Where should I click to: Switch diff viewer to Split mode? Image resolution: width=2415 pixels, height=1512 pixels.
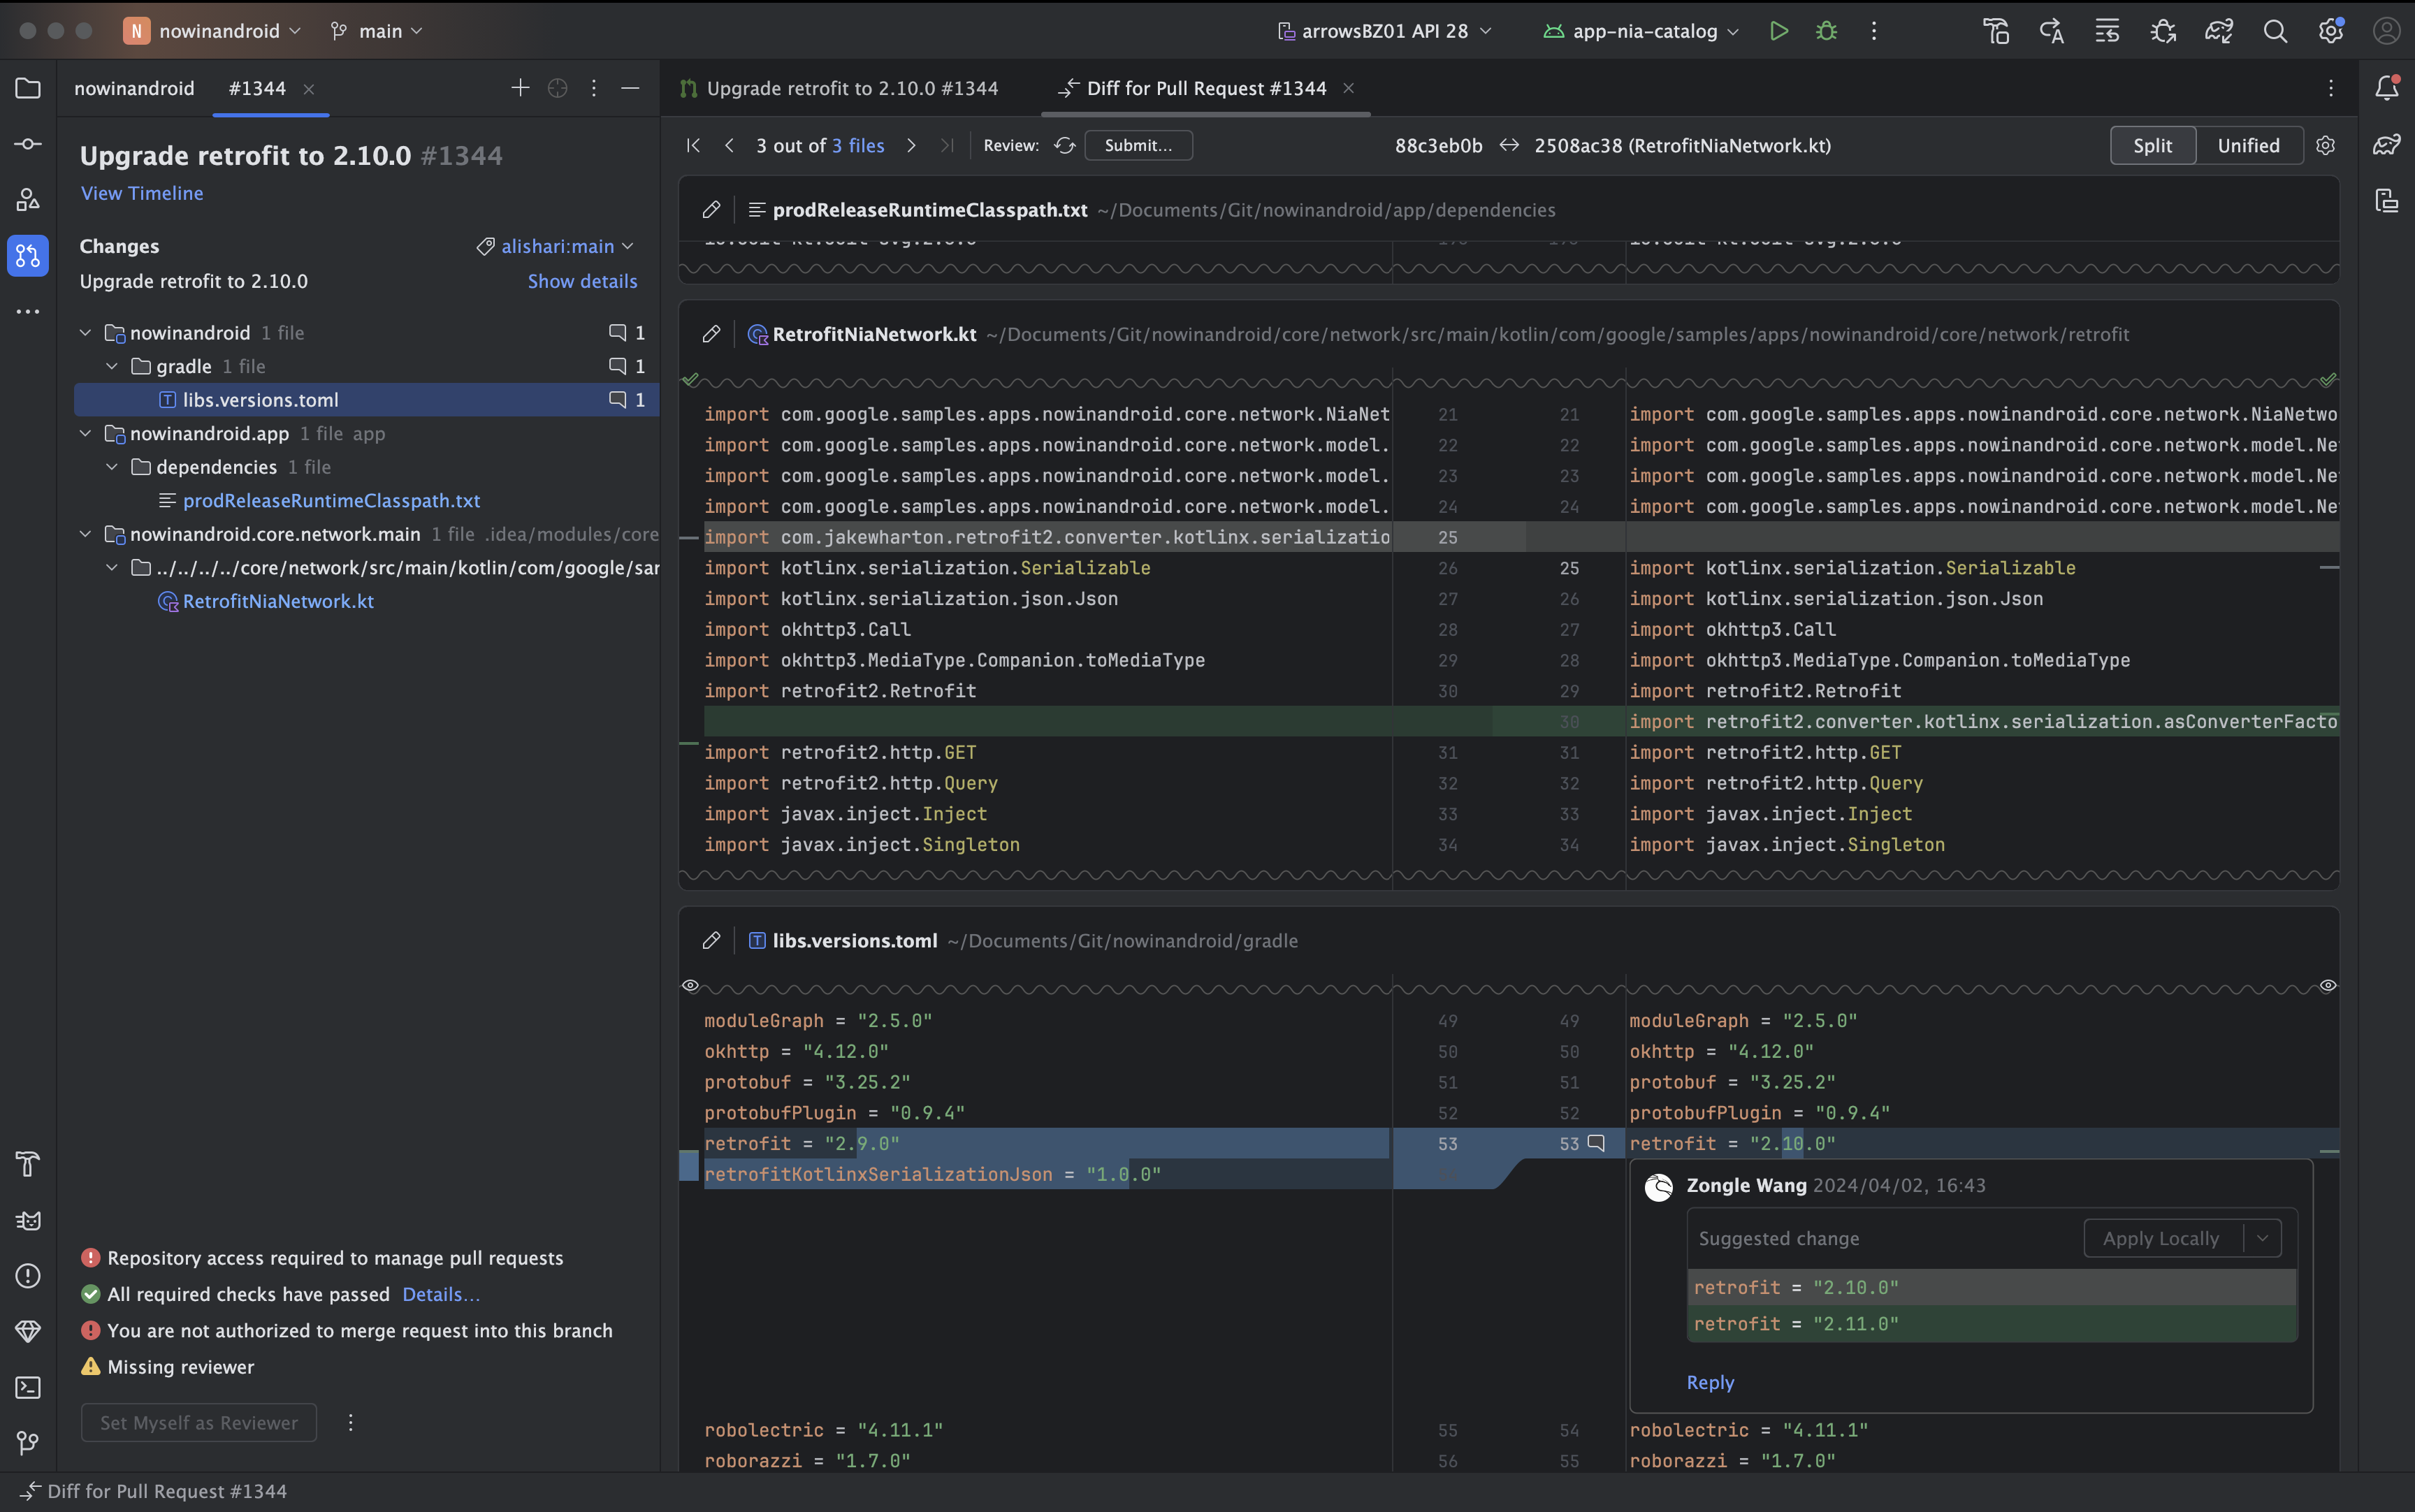click(x=2152, y=146)
